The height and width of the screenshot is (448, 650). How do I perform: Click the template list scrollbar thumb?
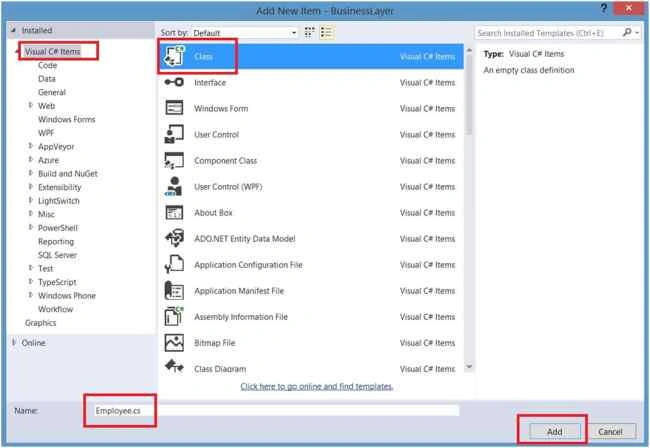(469, 94)
